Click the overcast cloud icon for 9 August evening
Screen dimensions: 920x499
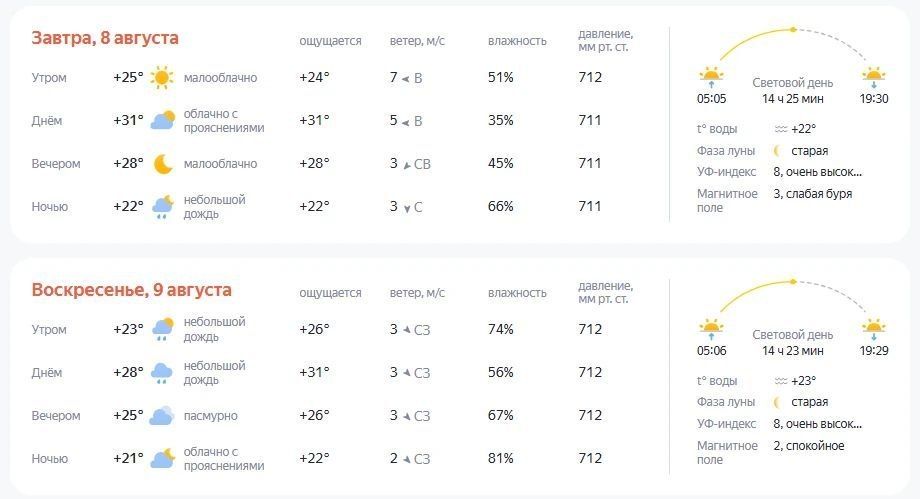click(x=162, y=416)
